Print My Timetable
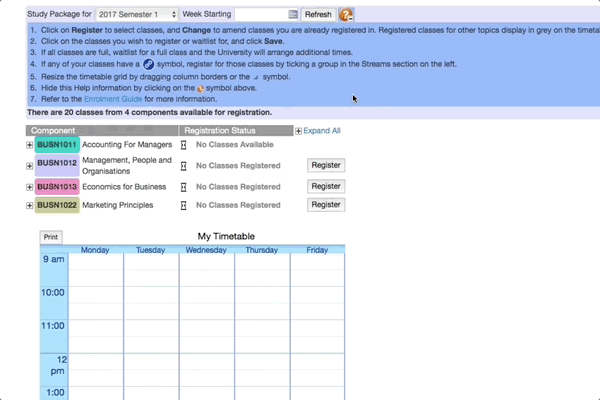 (51, 237)
